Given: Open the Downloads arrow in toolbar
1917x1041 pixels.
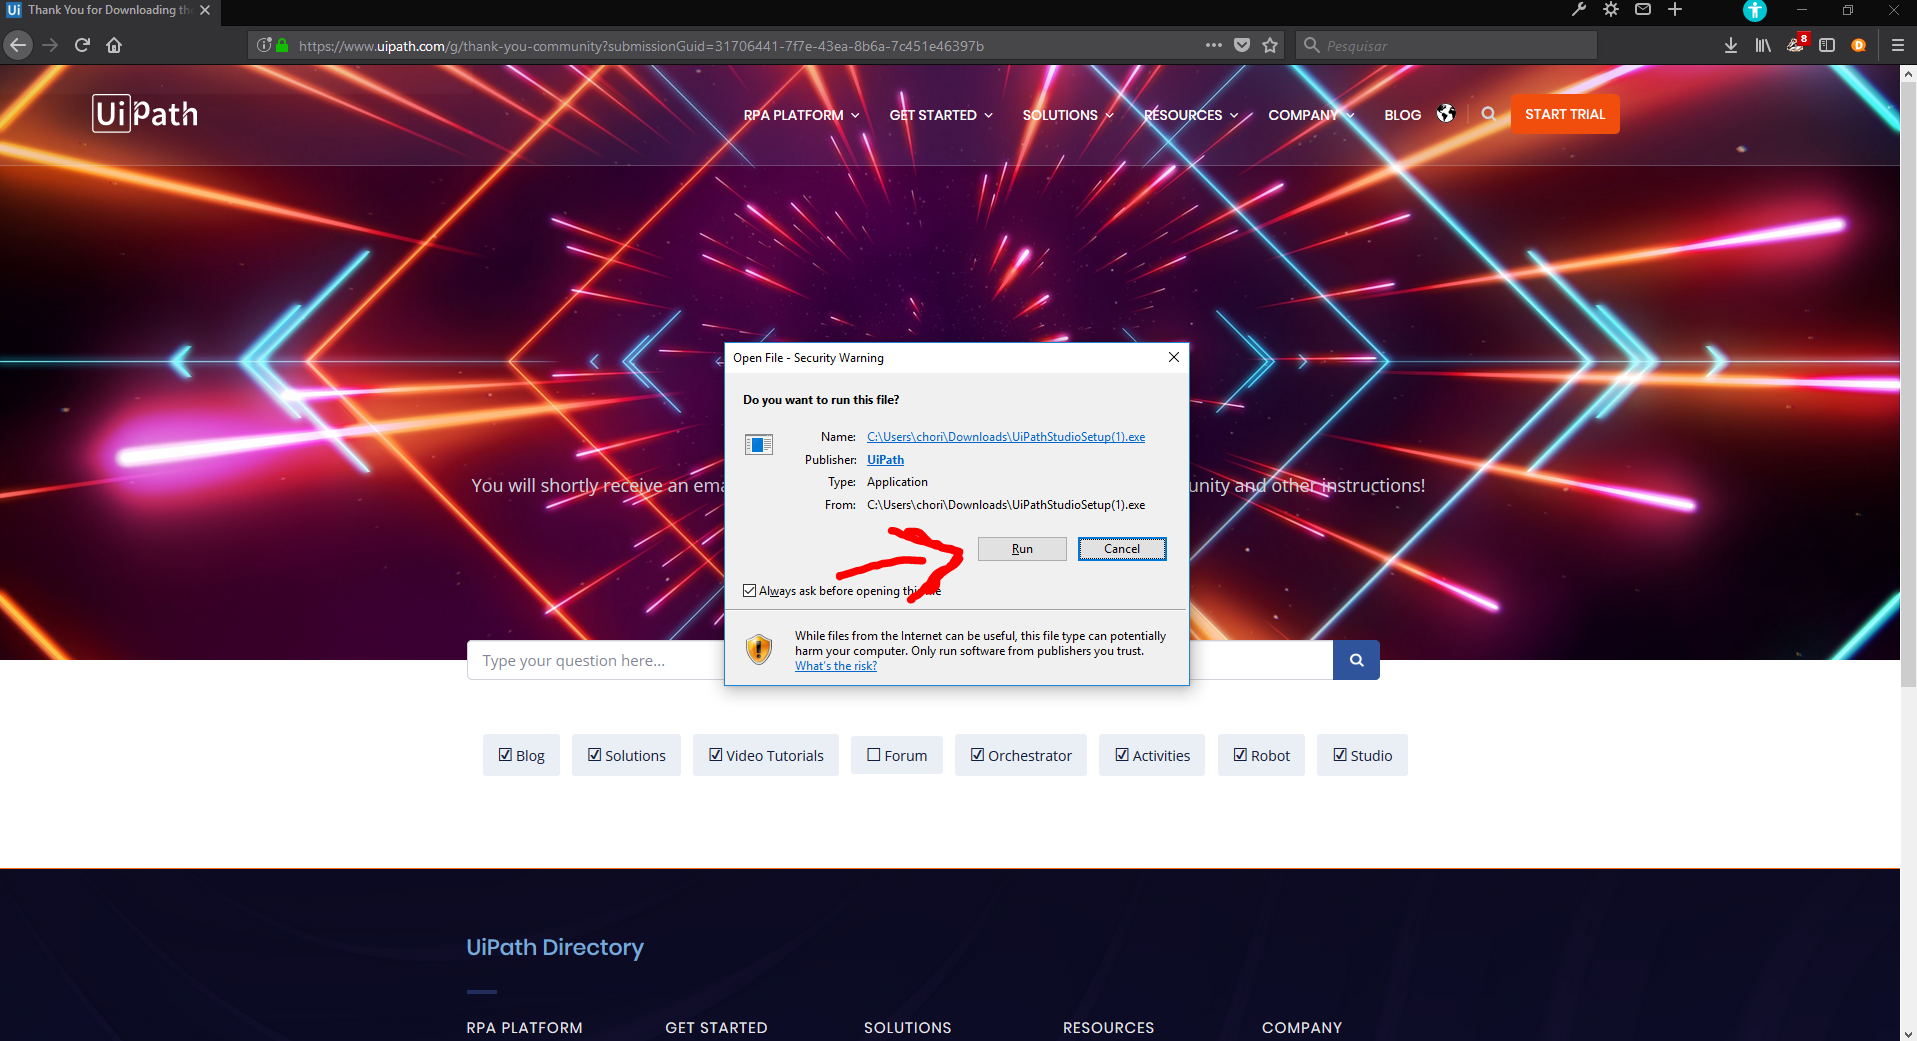Looking at the screenshot, I should [x=1731, y=45].
